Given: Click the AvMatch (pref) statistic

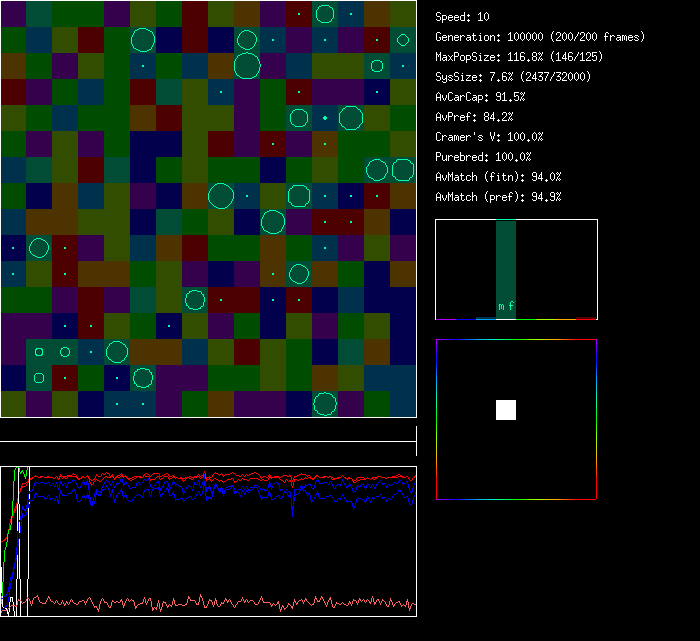Looking at the screenshot, I should tap(498, 197).
